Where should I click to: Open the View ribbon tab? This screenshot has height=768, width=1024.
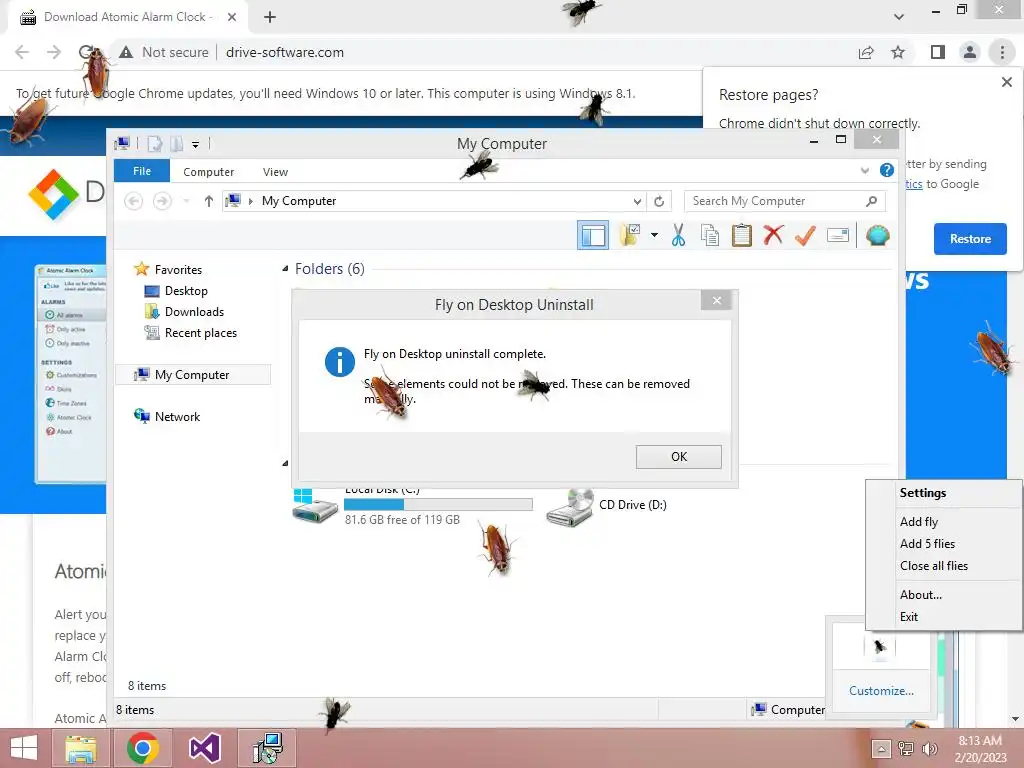(275, 172)
